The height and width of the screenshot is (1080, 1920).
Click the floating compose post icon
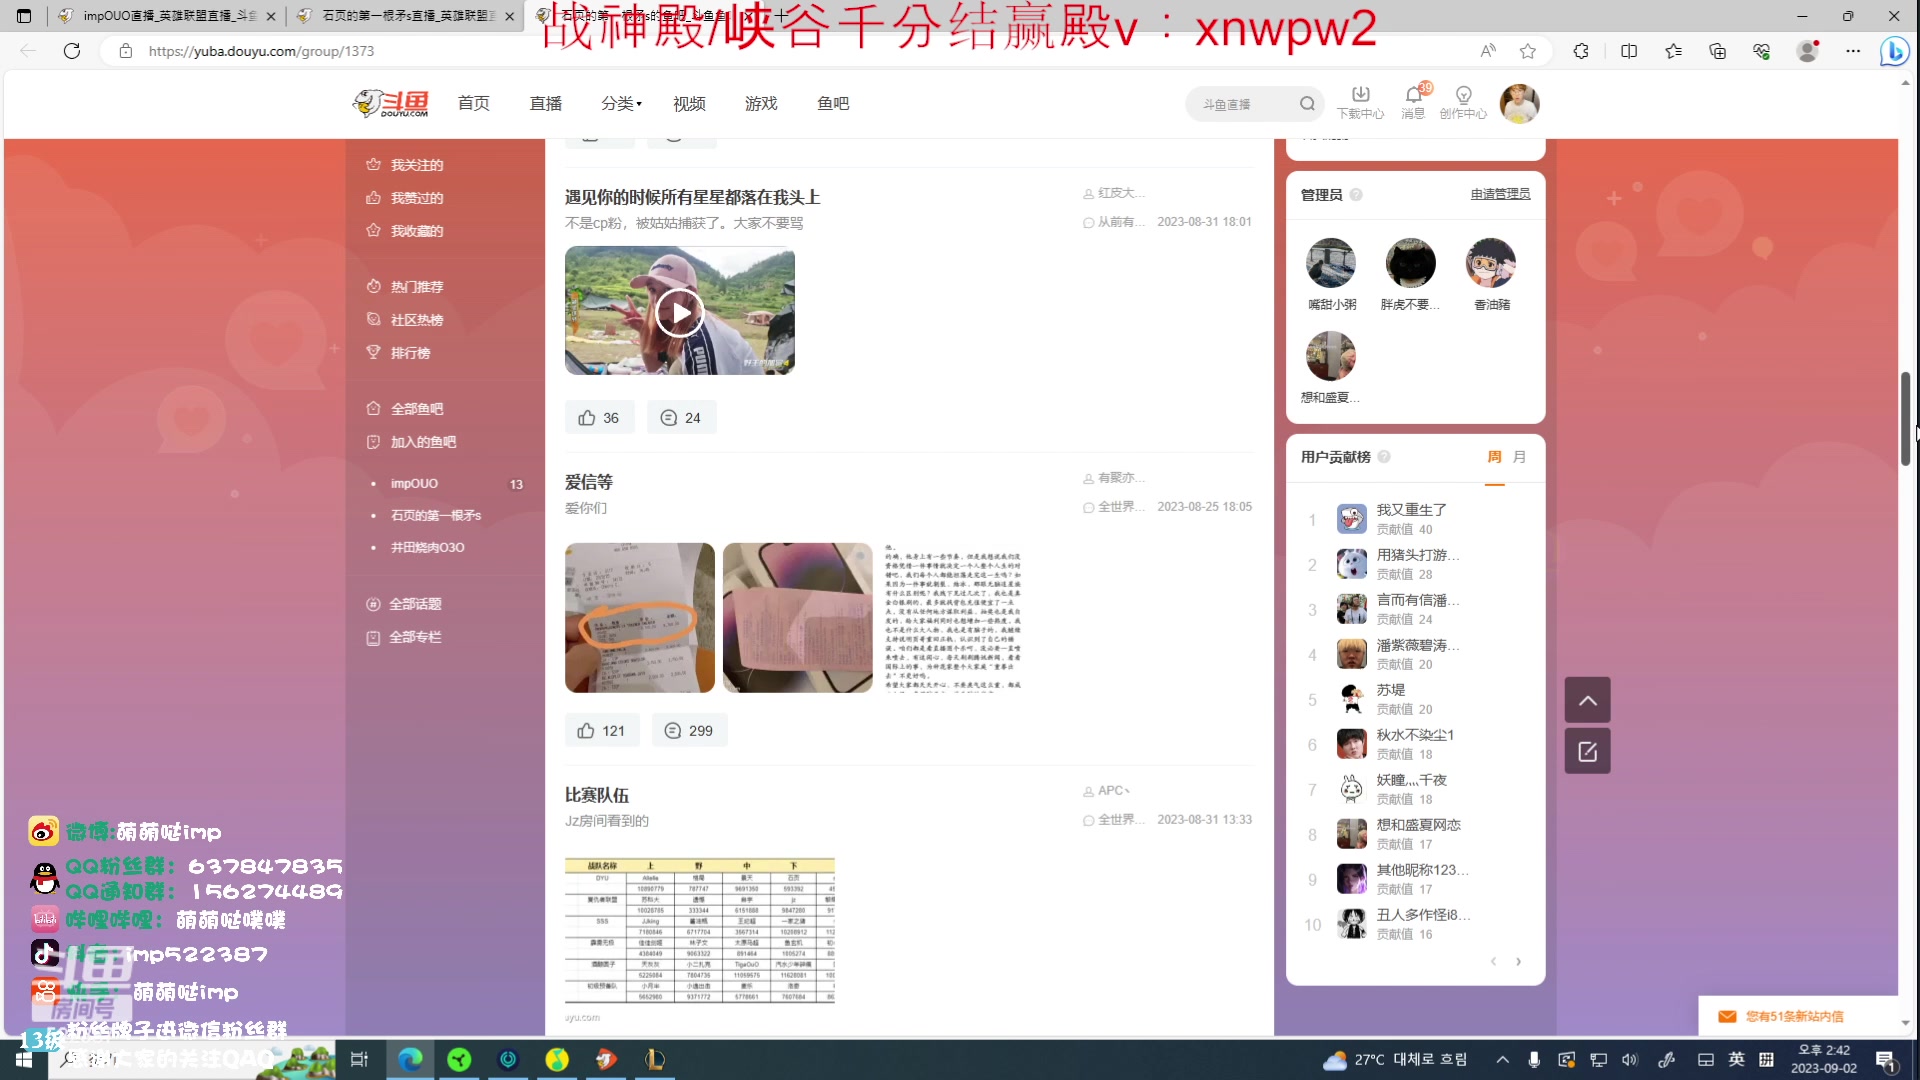[x=1587, y=751]
